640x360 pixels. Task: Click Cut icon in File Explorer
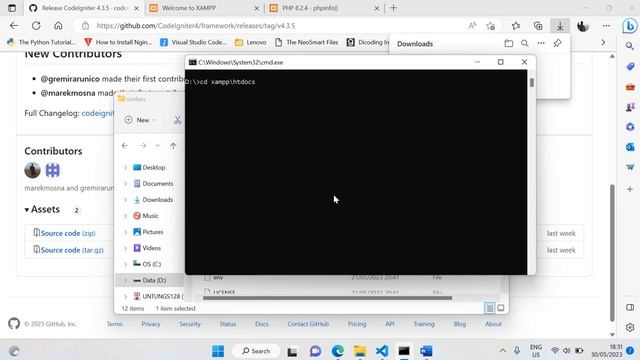click(x=177, y=120)
